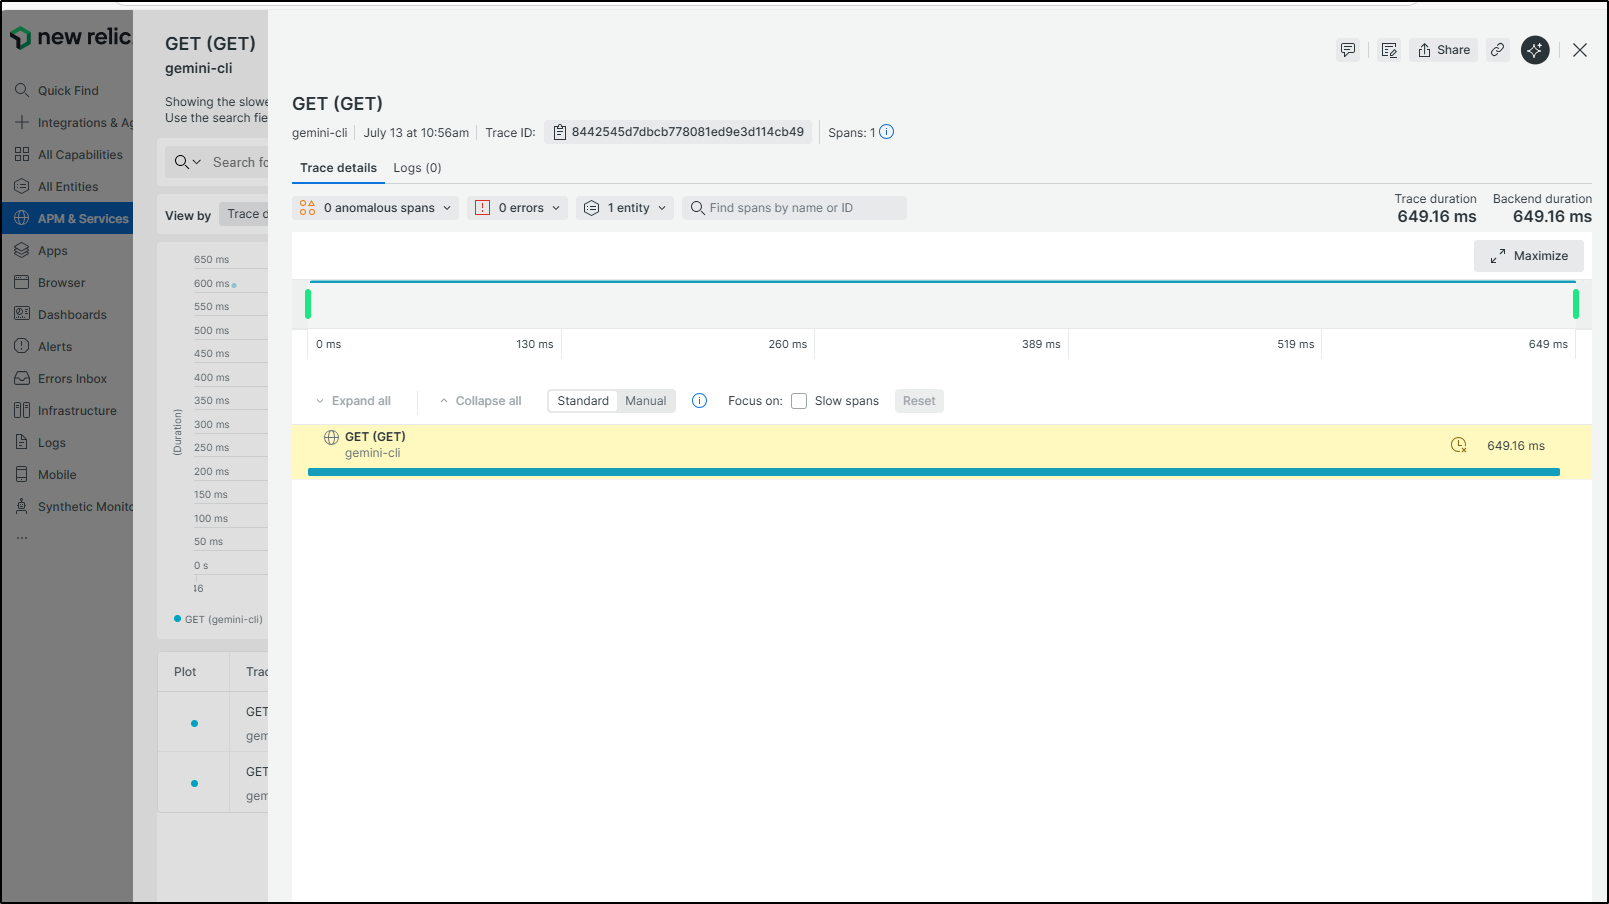The image size is (1609, 904).
Task: Open the background search filter dropdown
Action: click(188, 162)
